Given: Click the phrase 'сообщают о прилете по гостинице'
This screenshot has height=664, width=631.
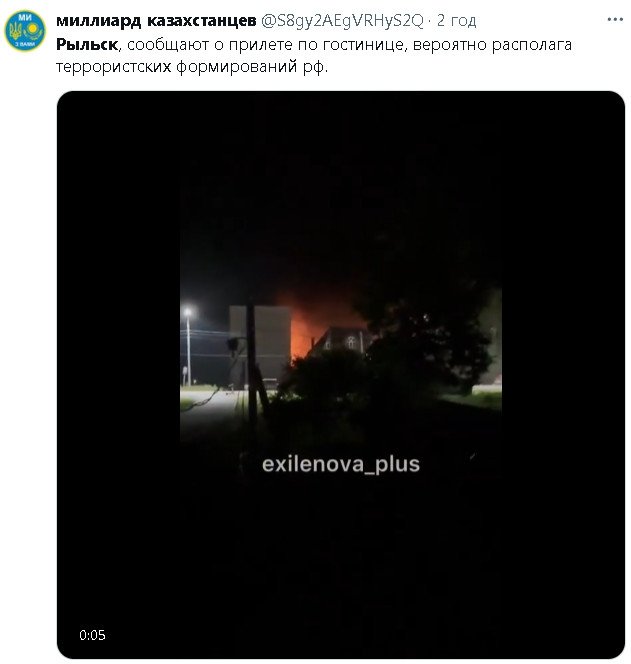Looking at the screenshot, I should (x=267, y=44).
